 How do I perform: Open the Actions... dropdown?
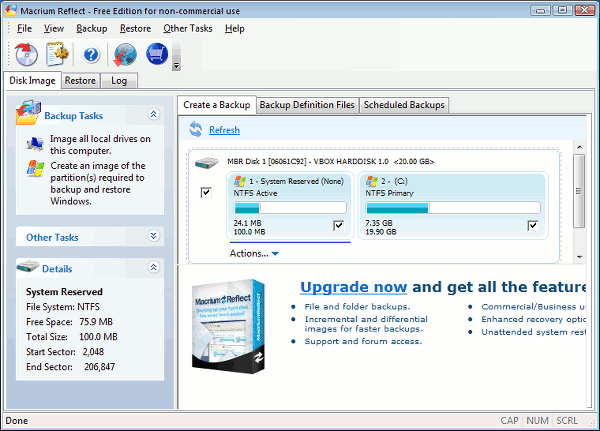[x=254, y=253]
